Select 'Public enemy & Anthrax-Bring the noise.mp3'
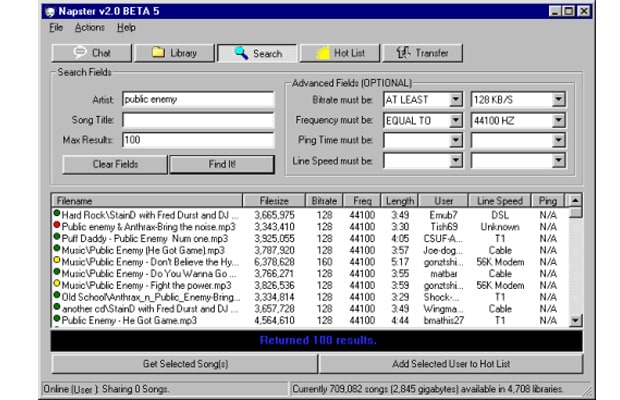This screenshot has height=400, width=620. click(x=149, y=227)
